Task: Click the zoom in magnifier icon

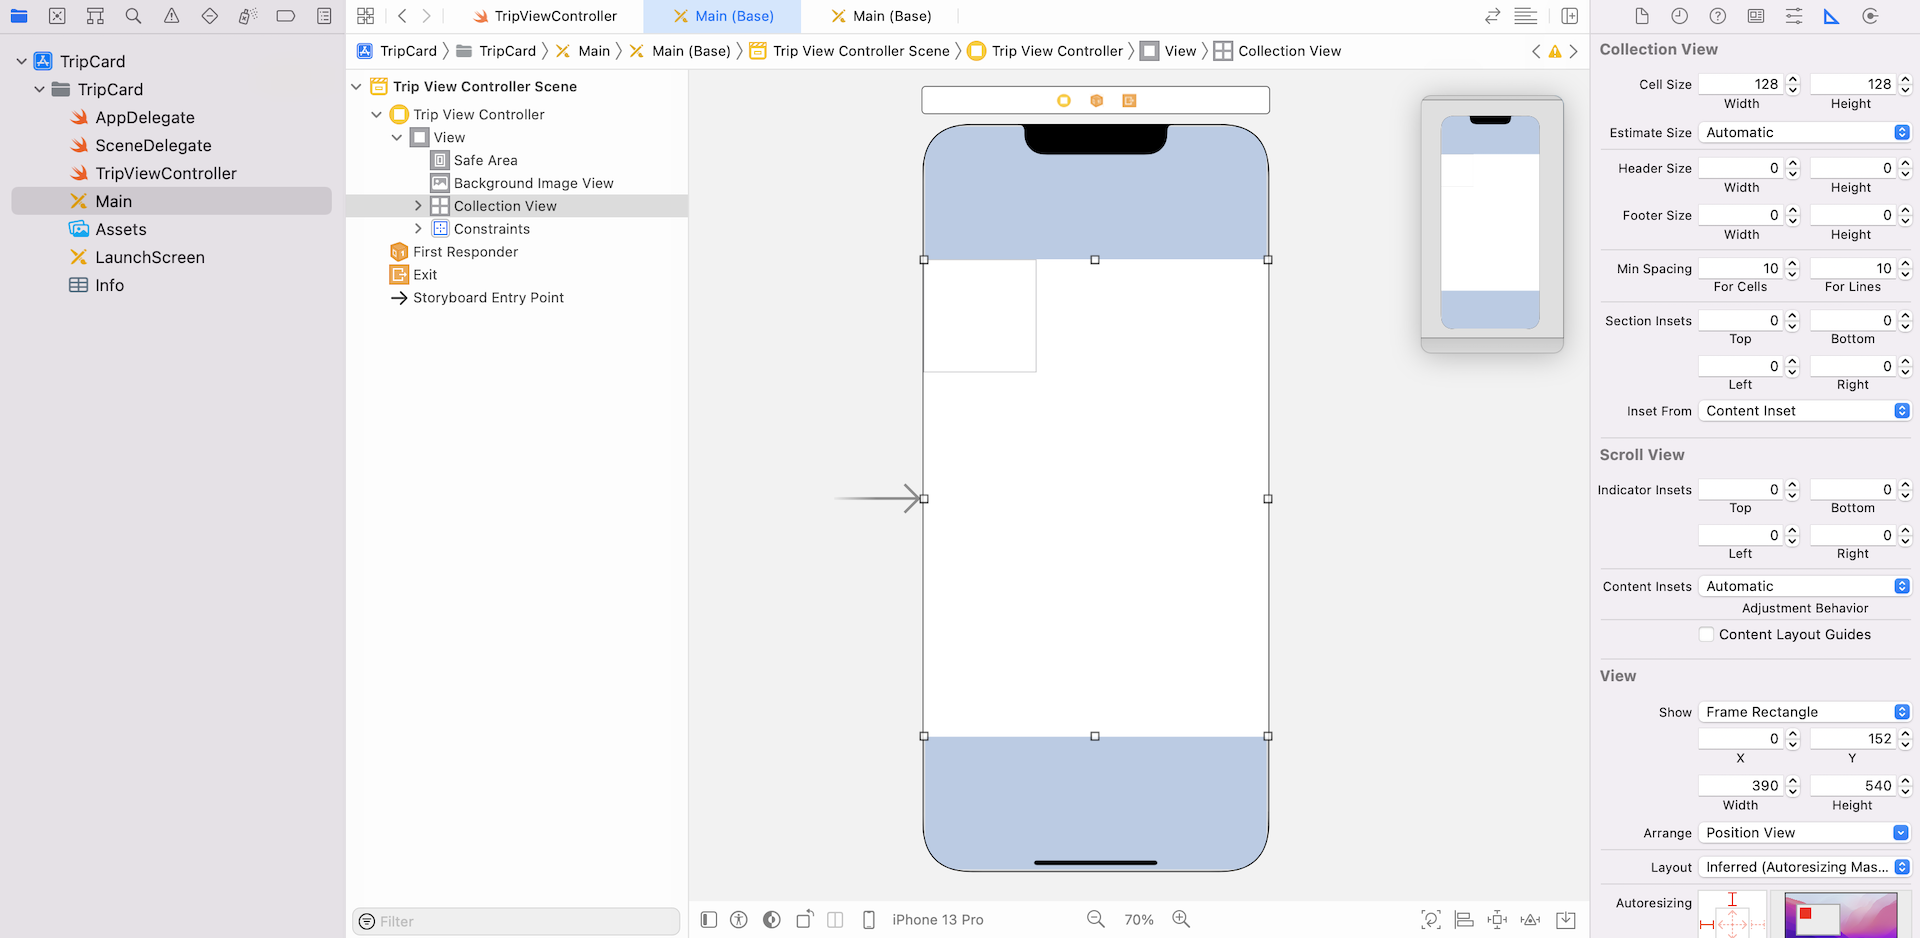Action: tap(1181, 919)
